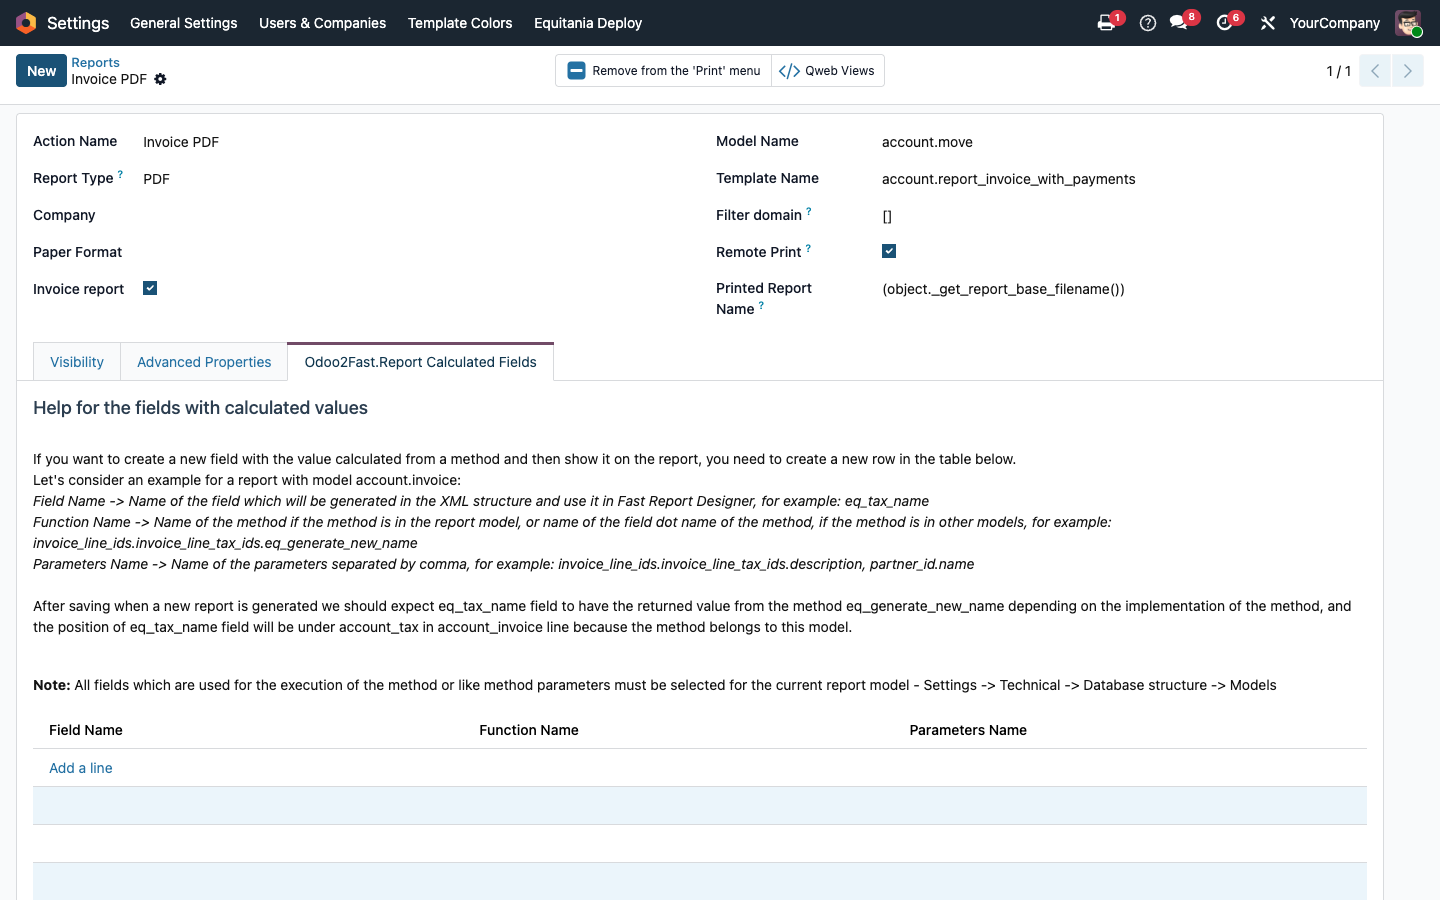The height and width of the screenshot is (900, 1440).
Task: Go to the next record arrow
Action: pos(1408,71)
